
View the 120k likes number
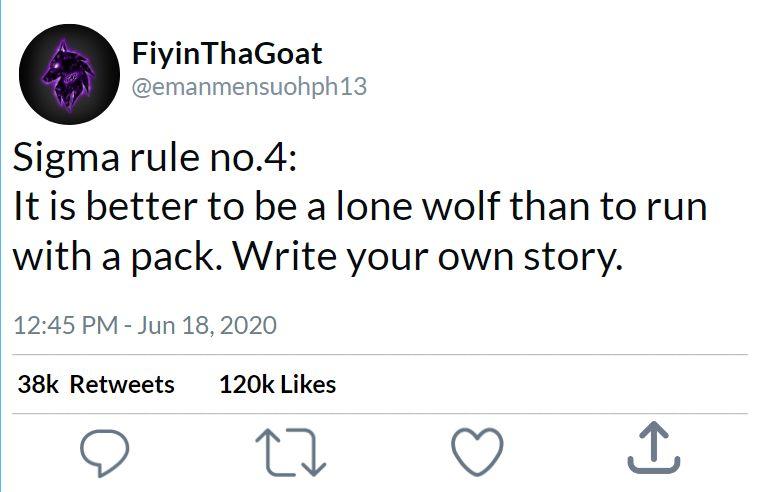pyautogui.click(x=246, y=384)
